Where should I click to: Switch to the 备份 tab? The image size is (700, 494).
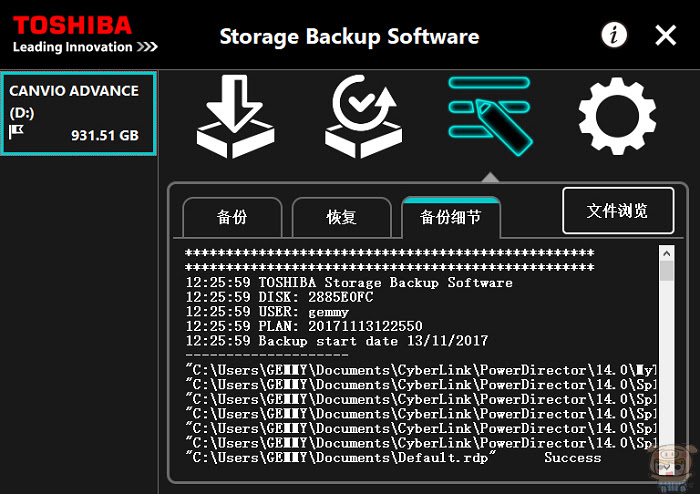pos(232,217)
